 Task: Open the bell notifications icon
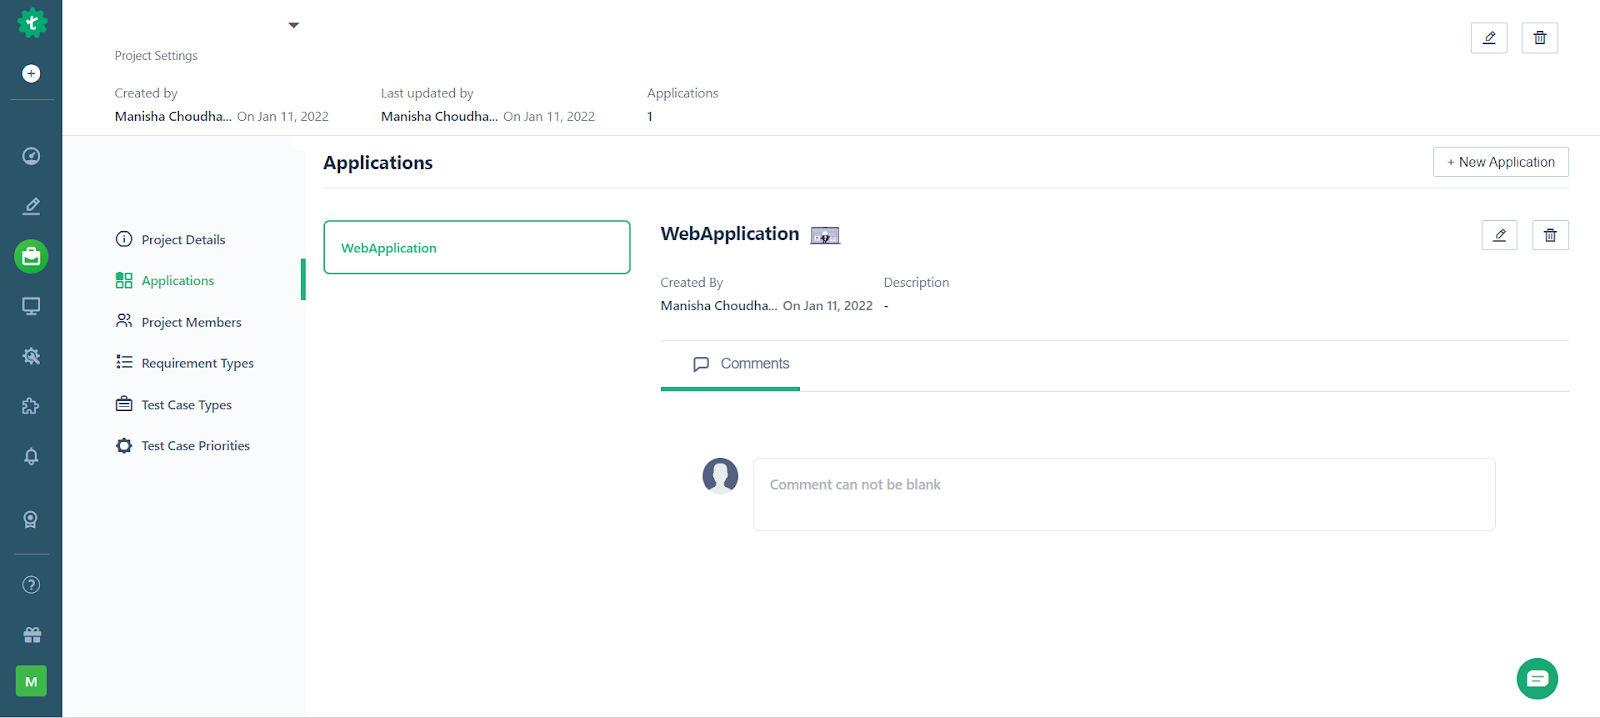tap(31, 456)
